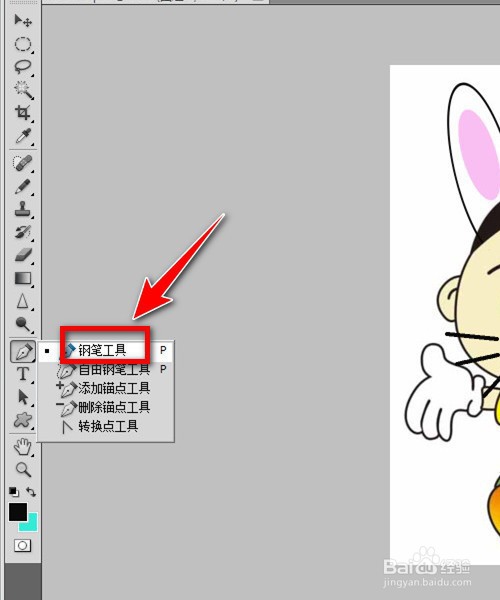Image resolution: width=500 pixels, height=600 pixels.
Task: Choose 转换点工具 from the flyout
Action: coord(106,426)
